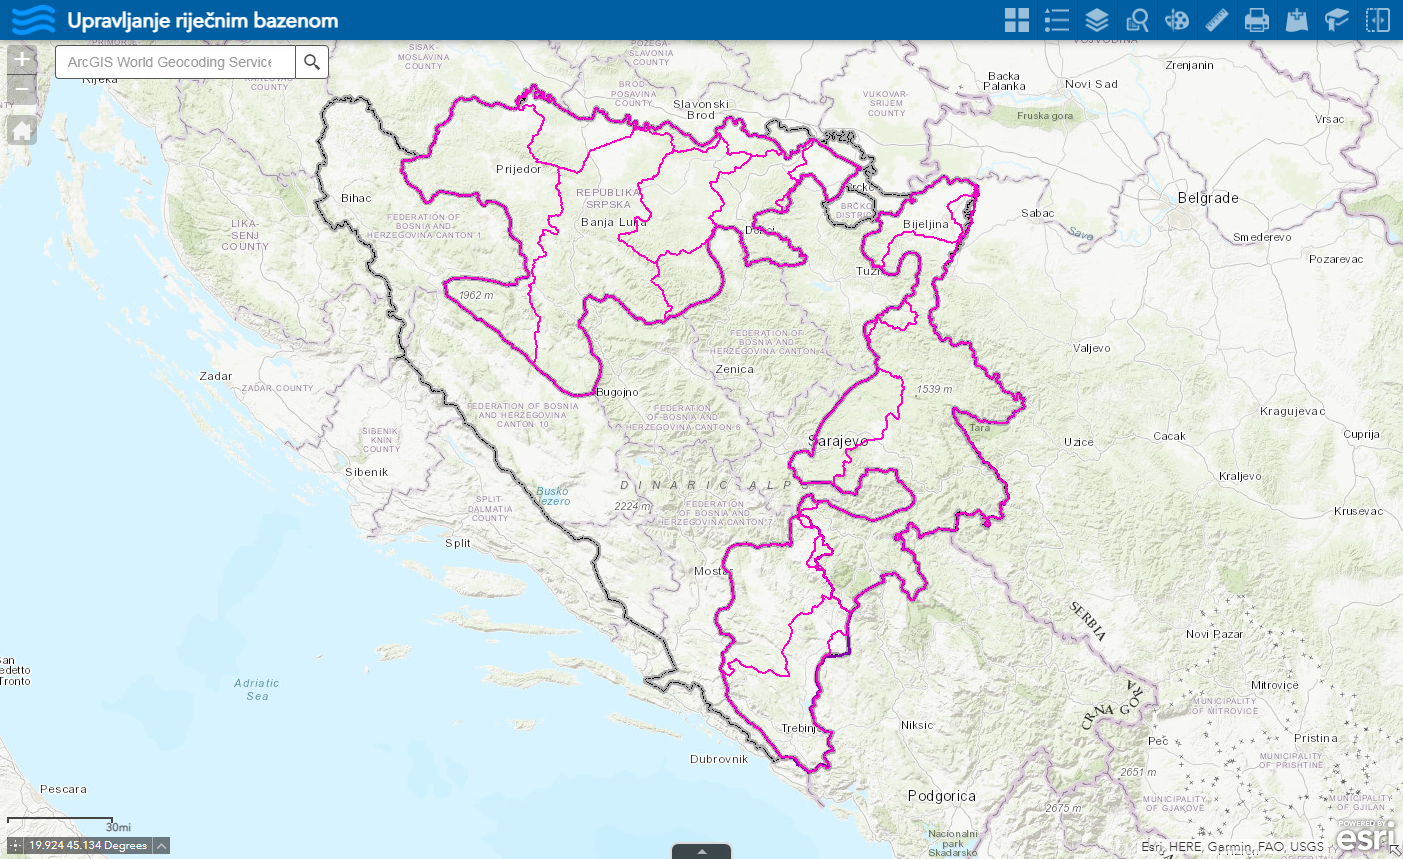Click the 30mi scale bar label

coord(118,827)
